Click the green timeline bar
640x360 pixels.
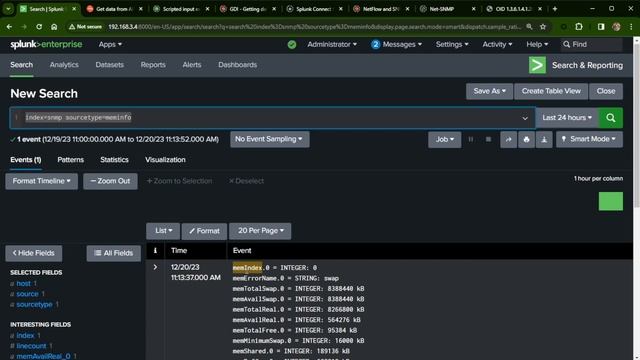click(611, 201)
